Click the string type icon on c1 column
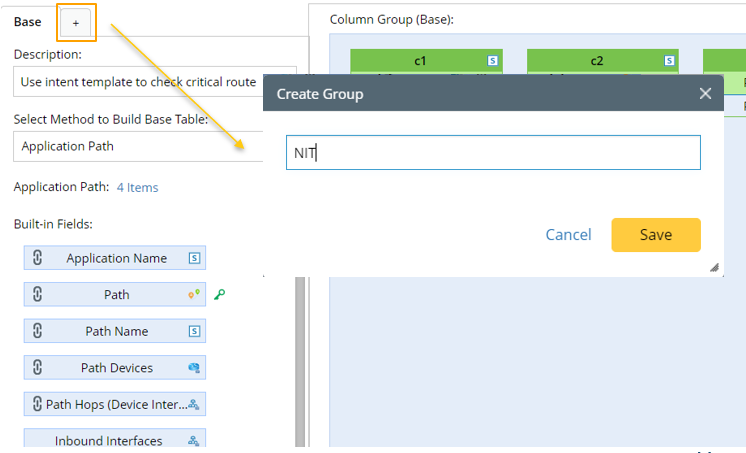This screenshot has height=453, width=746. [x=492, y=61]
